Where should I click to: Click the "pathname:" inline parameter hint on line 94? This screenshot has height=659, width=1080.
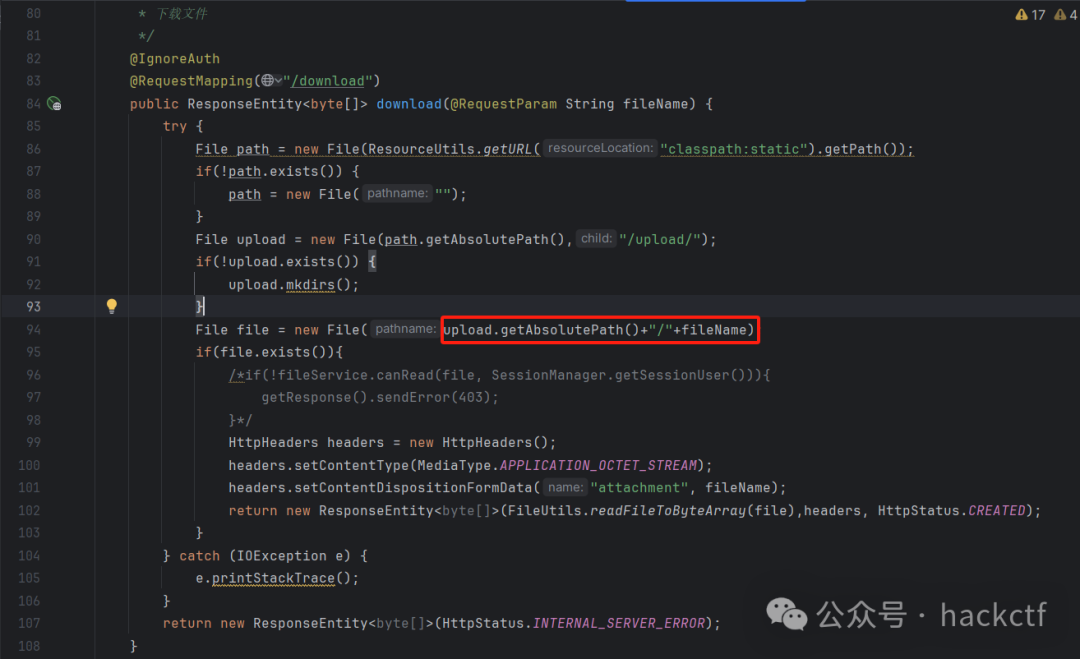click(404, 328)
